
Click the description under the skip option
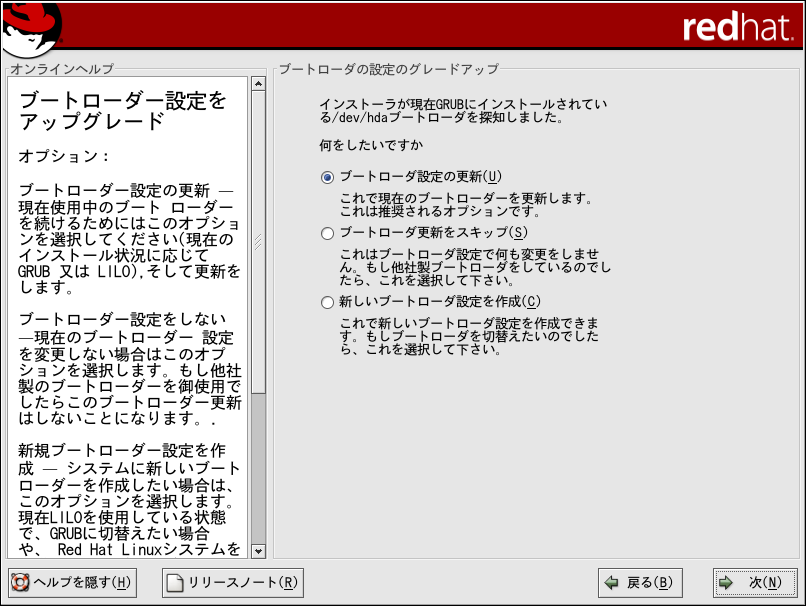tap(475, 268)
